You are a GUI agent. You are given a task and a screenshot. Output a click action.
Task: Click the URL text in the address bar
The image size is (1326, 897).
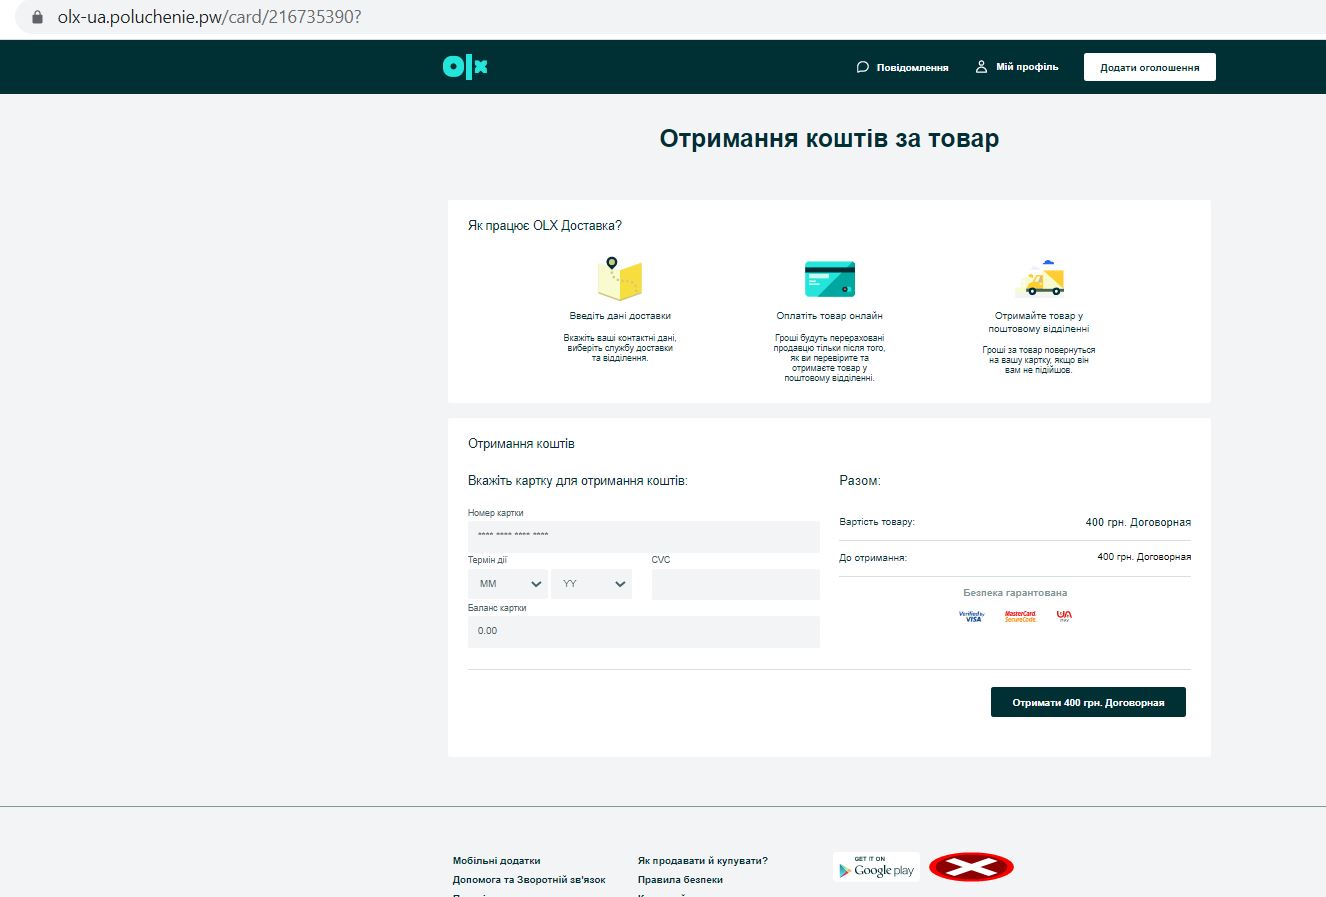coord(209,17)
